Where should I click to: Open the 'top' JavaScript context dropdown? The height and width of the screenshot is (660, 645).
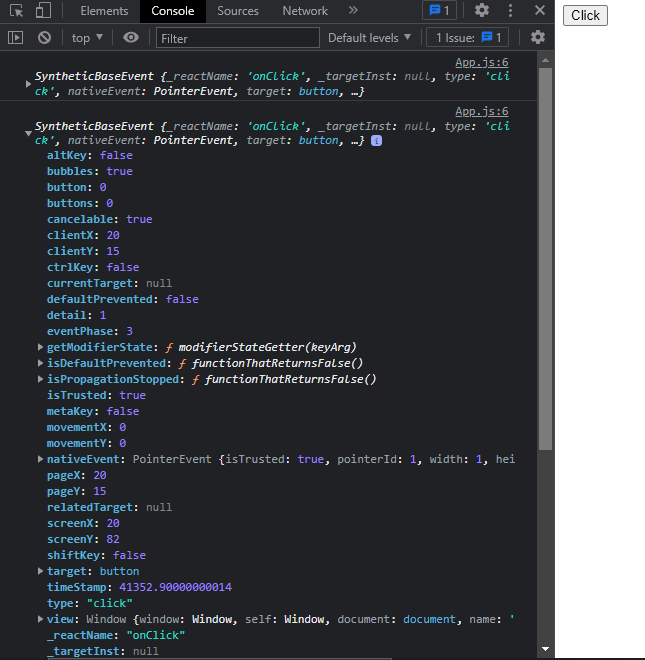coord(88,38)
